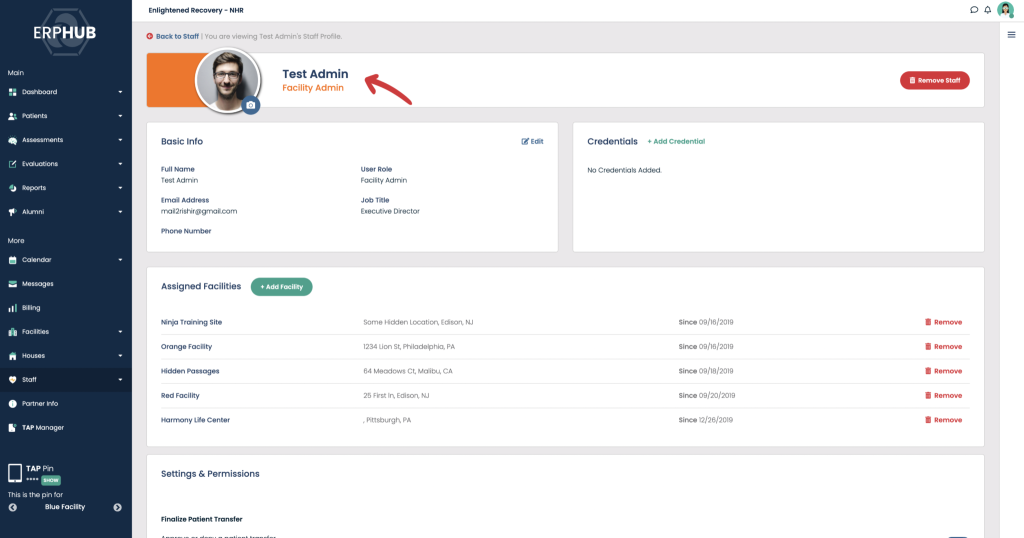This screenshot has height=538, width=1024.
Task: Expand the Assessments menu arrow
Action: pos(120,140)
